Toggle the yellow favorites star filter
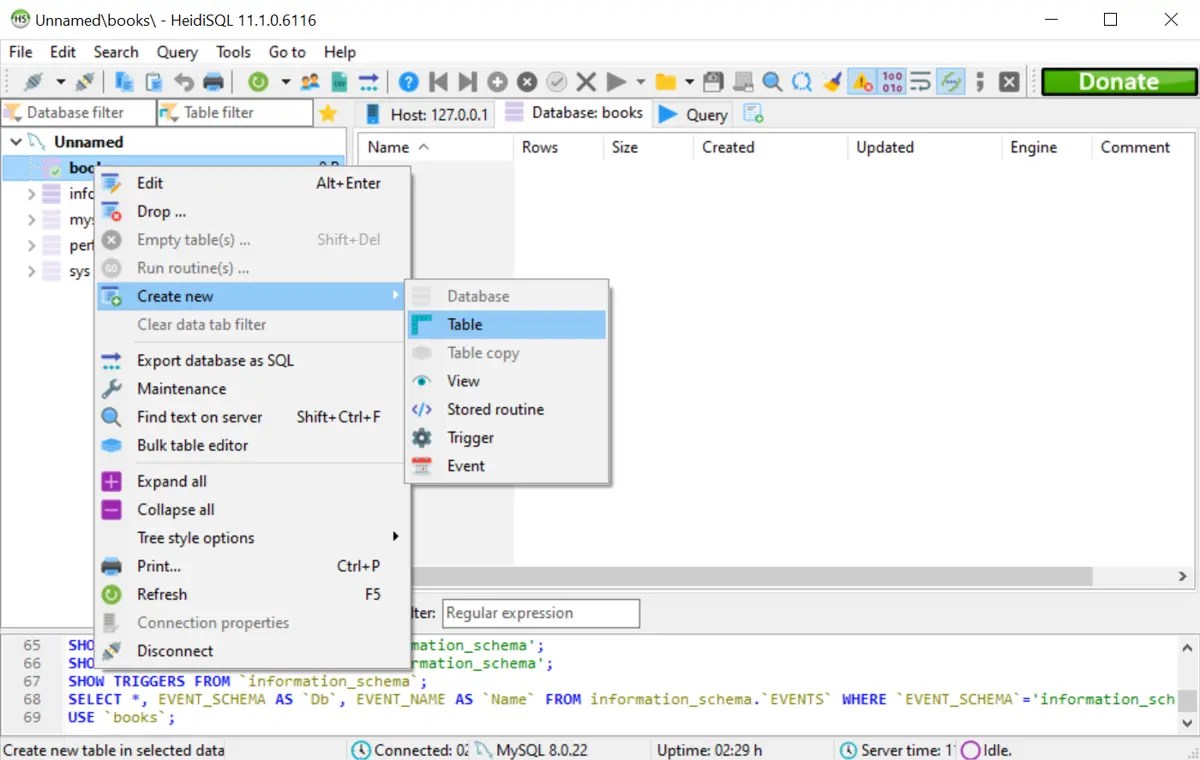The image size is (1200, 760). coord(328,112)
